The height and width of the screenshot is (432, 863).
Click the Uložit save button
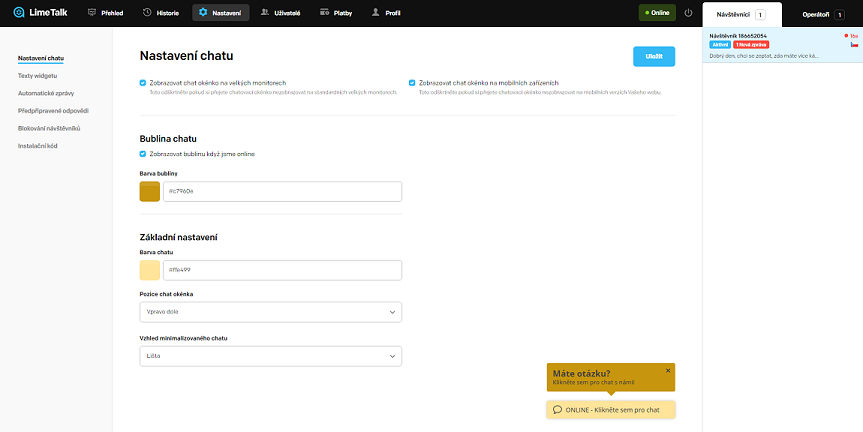coord(653,56)
